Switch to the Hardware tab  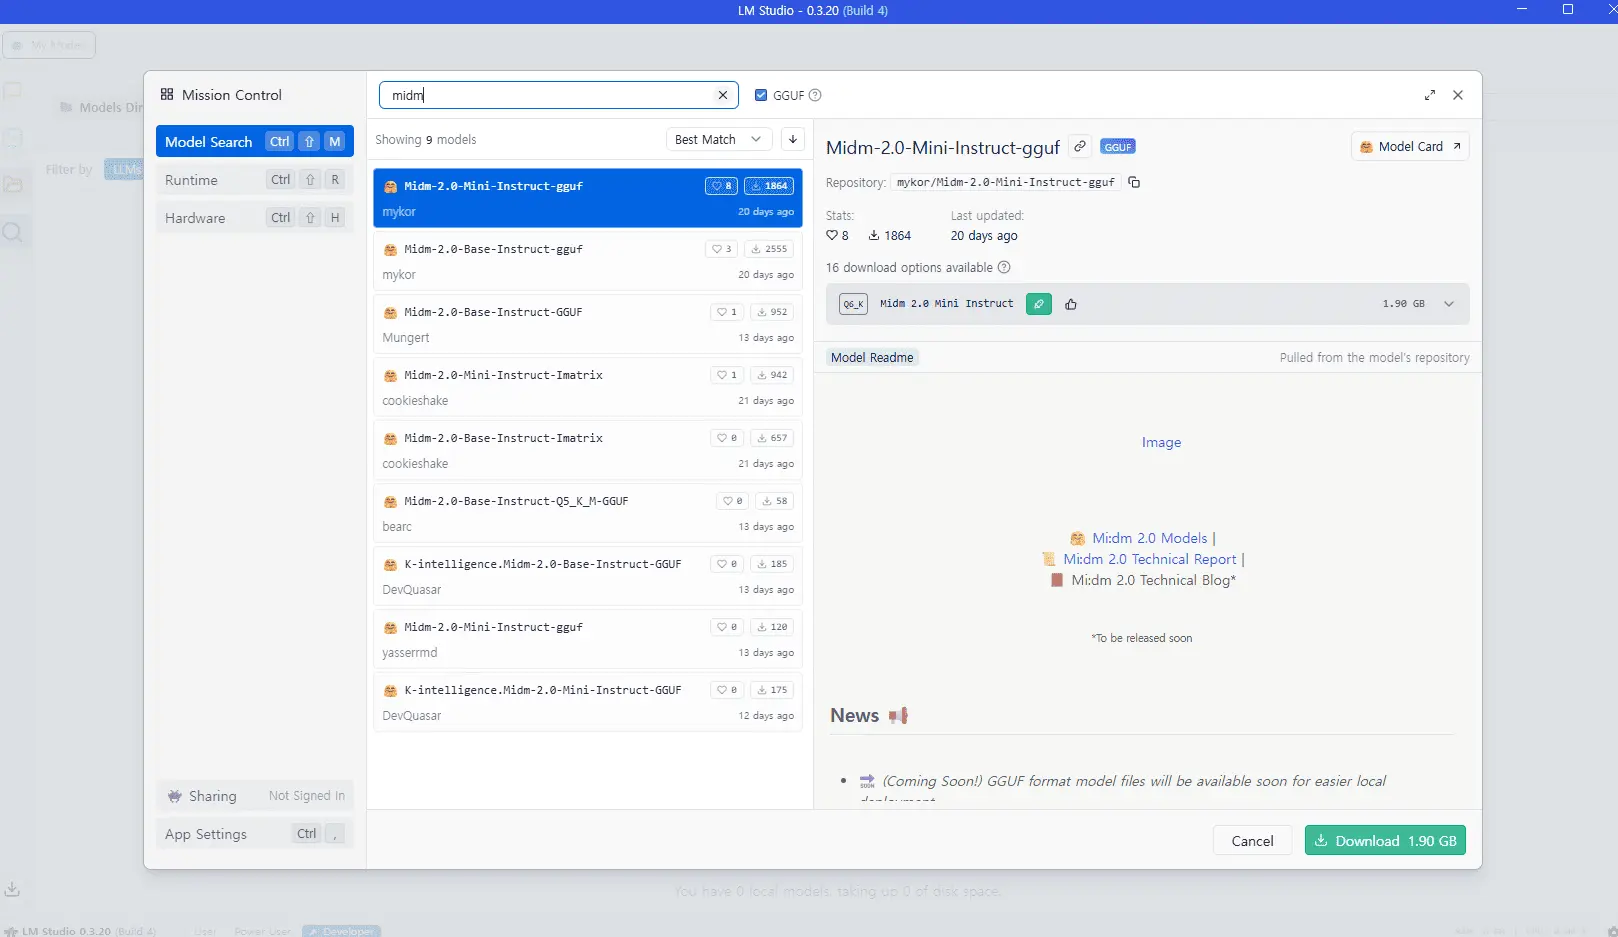(x=255, y=218)
